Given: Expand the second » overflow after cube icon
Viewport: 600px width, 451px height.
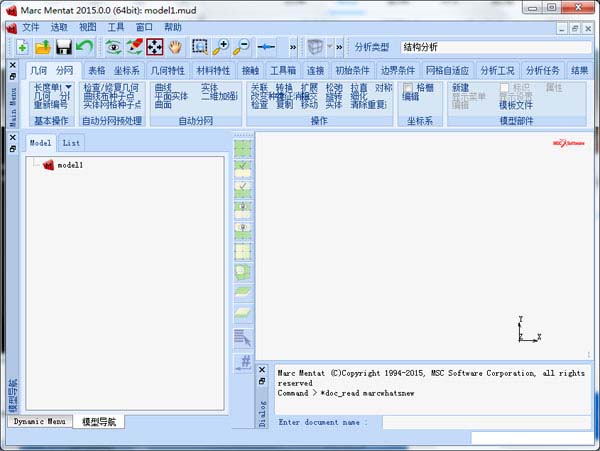Looking at the screenshot, I should (x=339, y=47).
